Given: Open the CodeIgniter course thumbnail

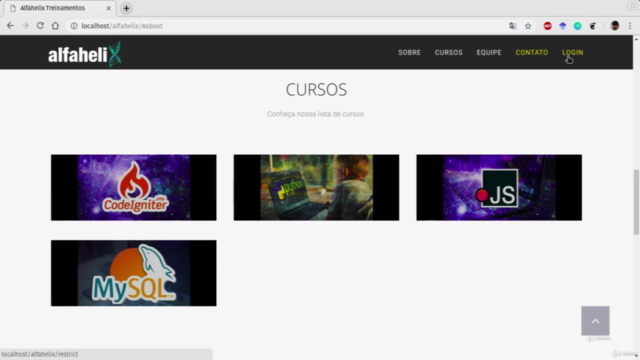Looking at the screenshot, I should 134,187.
